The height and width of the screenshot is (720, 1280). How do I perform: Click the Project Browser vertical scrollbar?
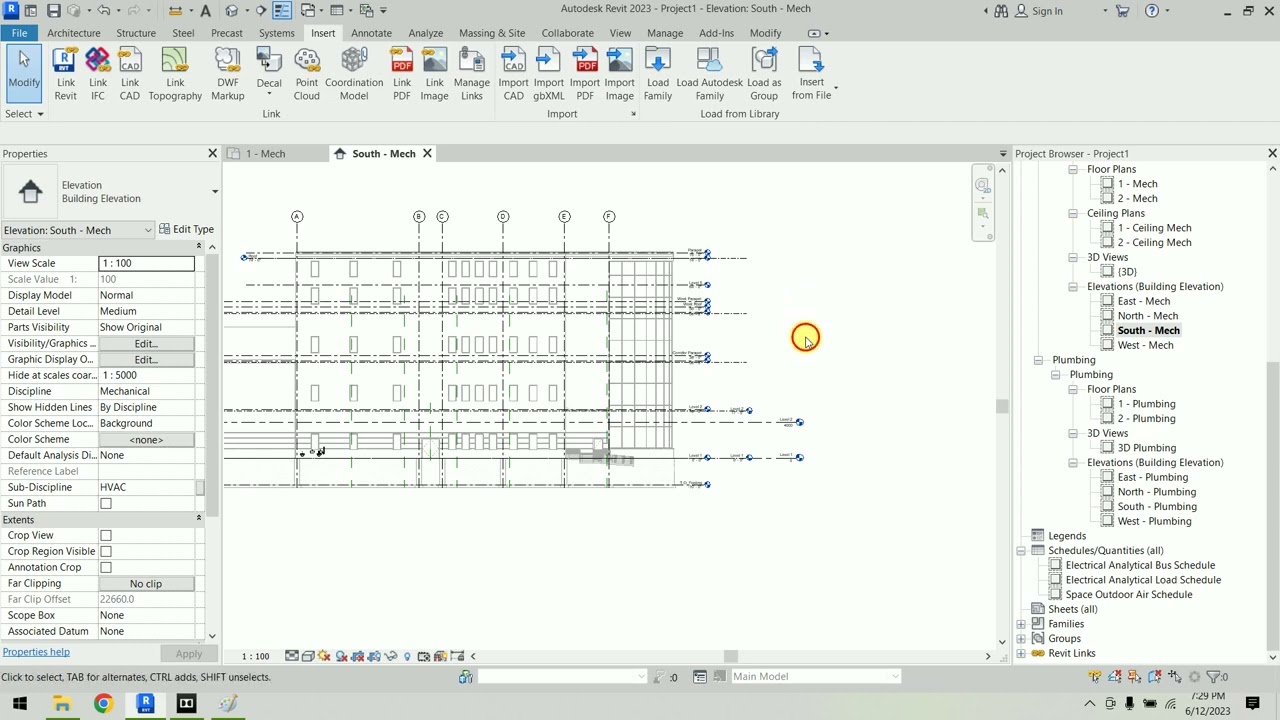pos(1272,505)
